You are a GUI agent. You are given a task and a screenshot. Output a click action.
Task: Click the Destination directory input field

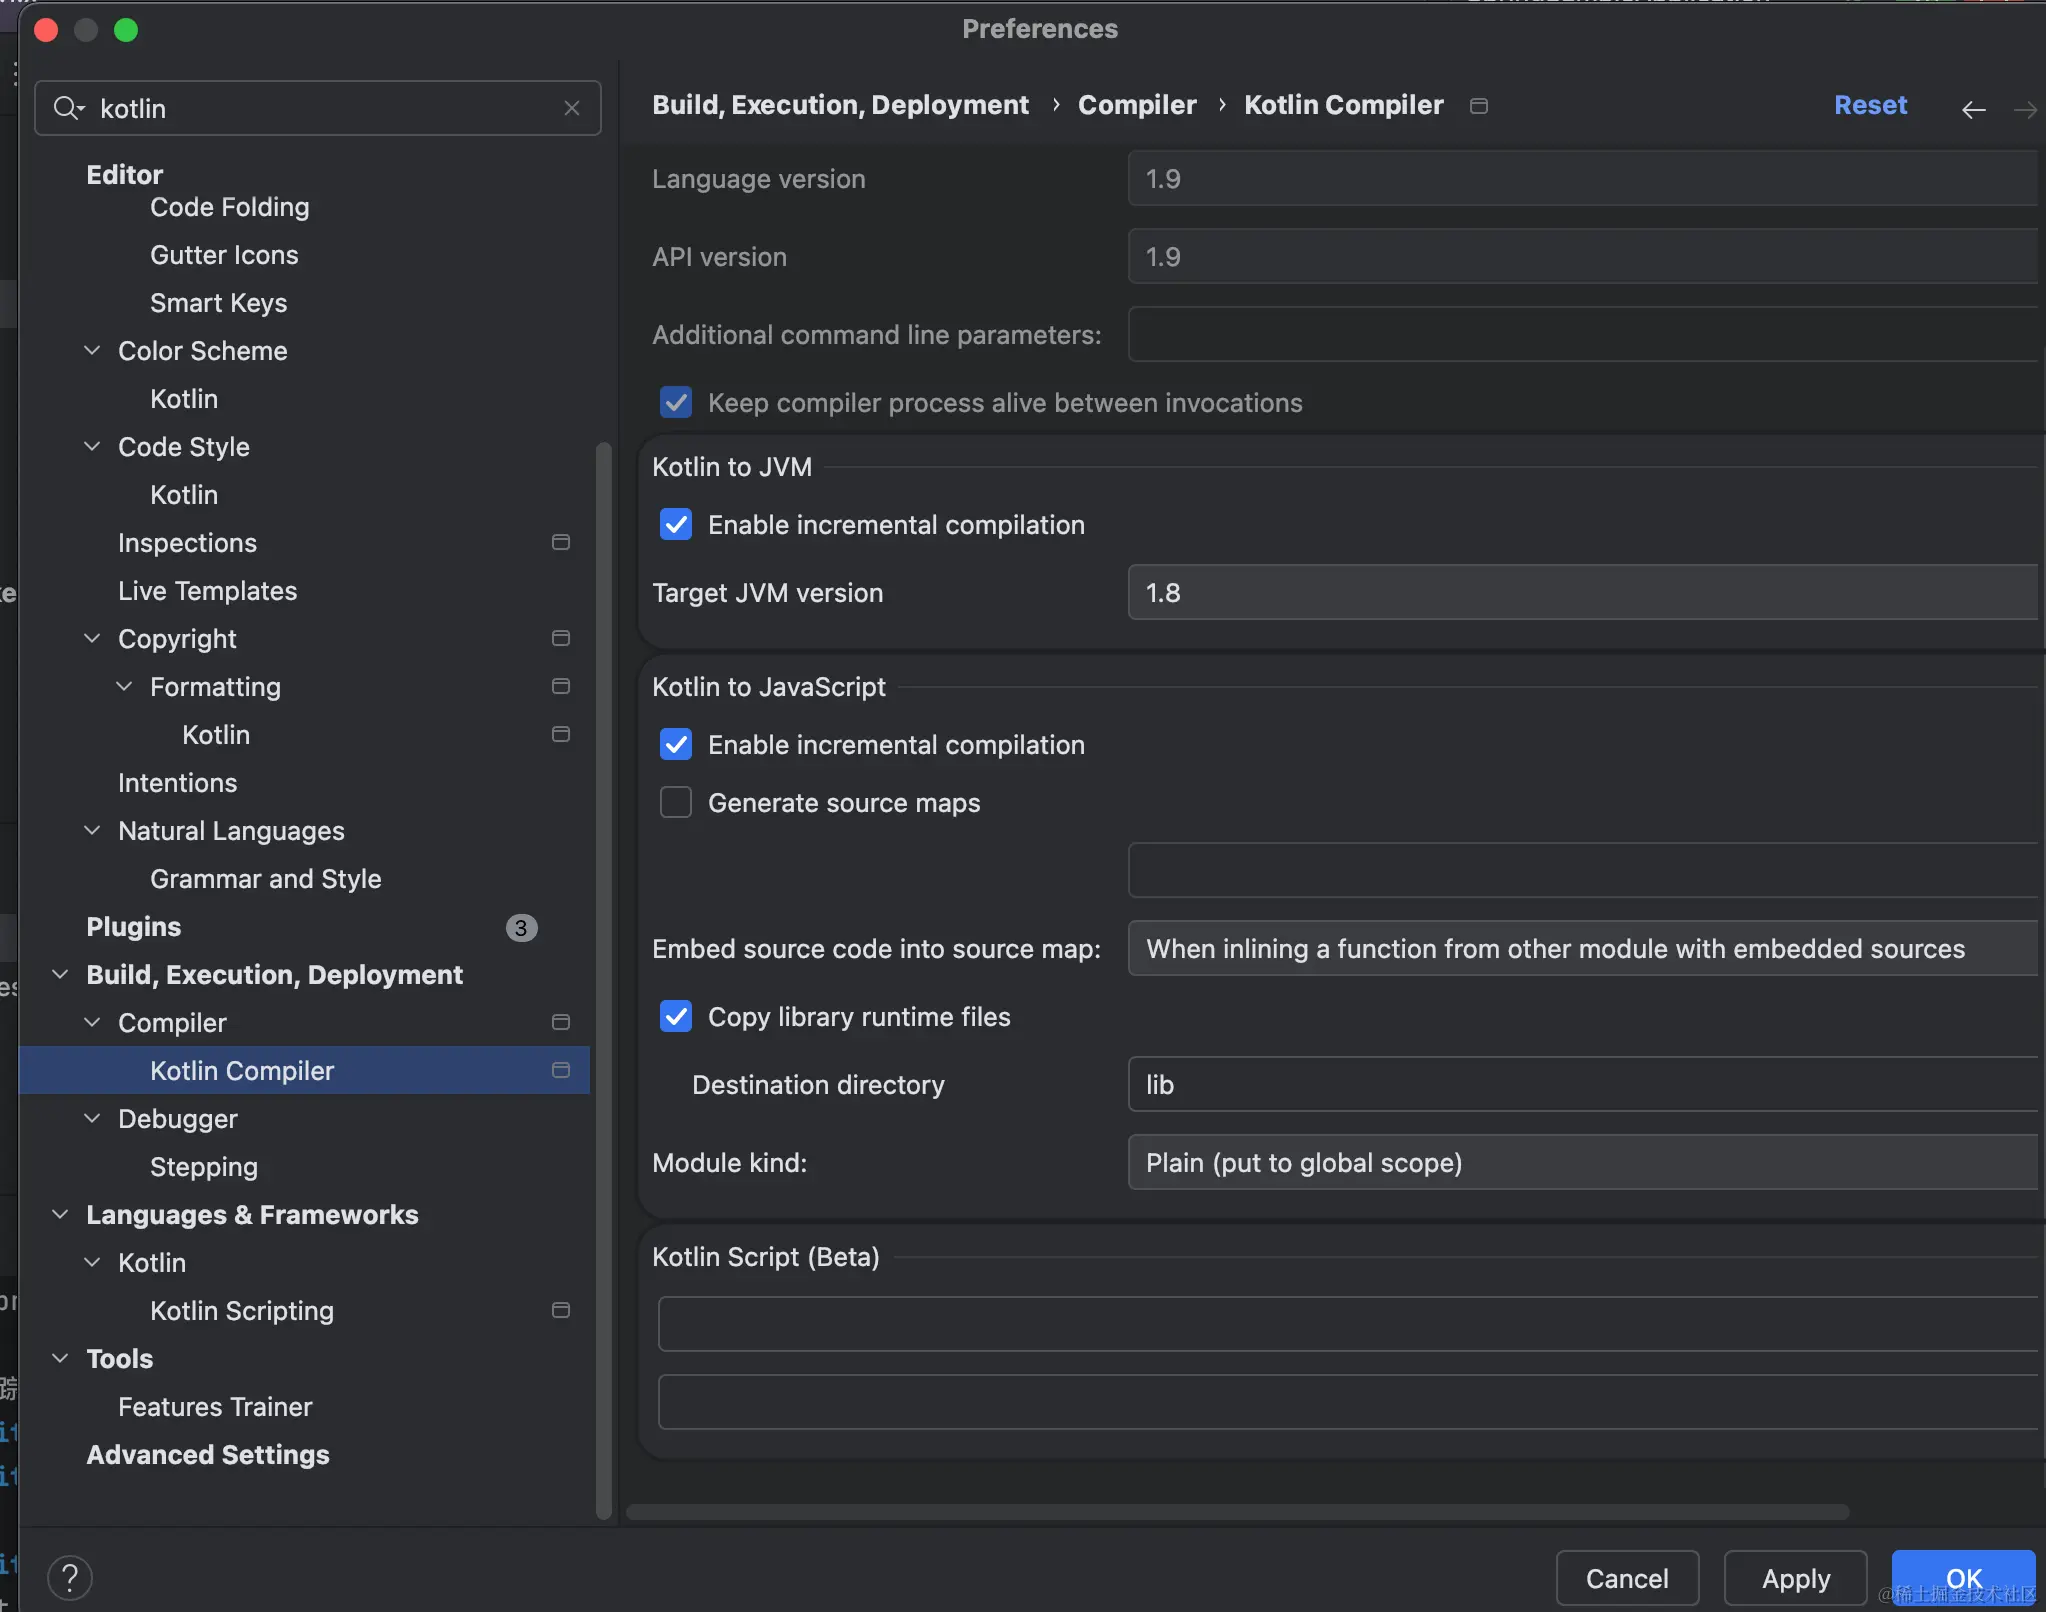[x=1582, y=1085]
